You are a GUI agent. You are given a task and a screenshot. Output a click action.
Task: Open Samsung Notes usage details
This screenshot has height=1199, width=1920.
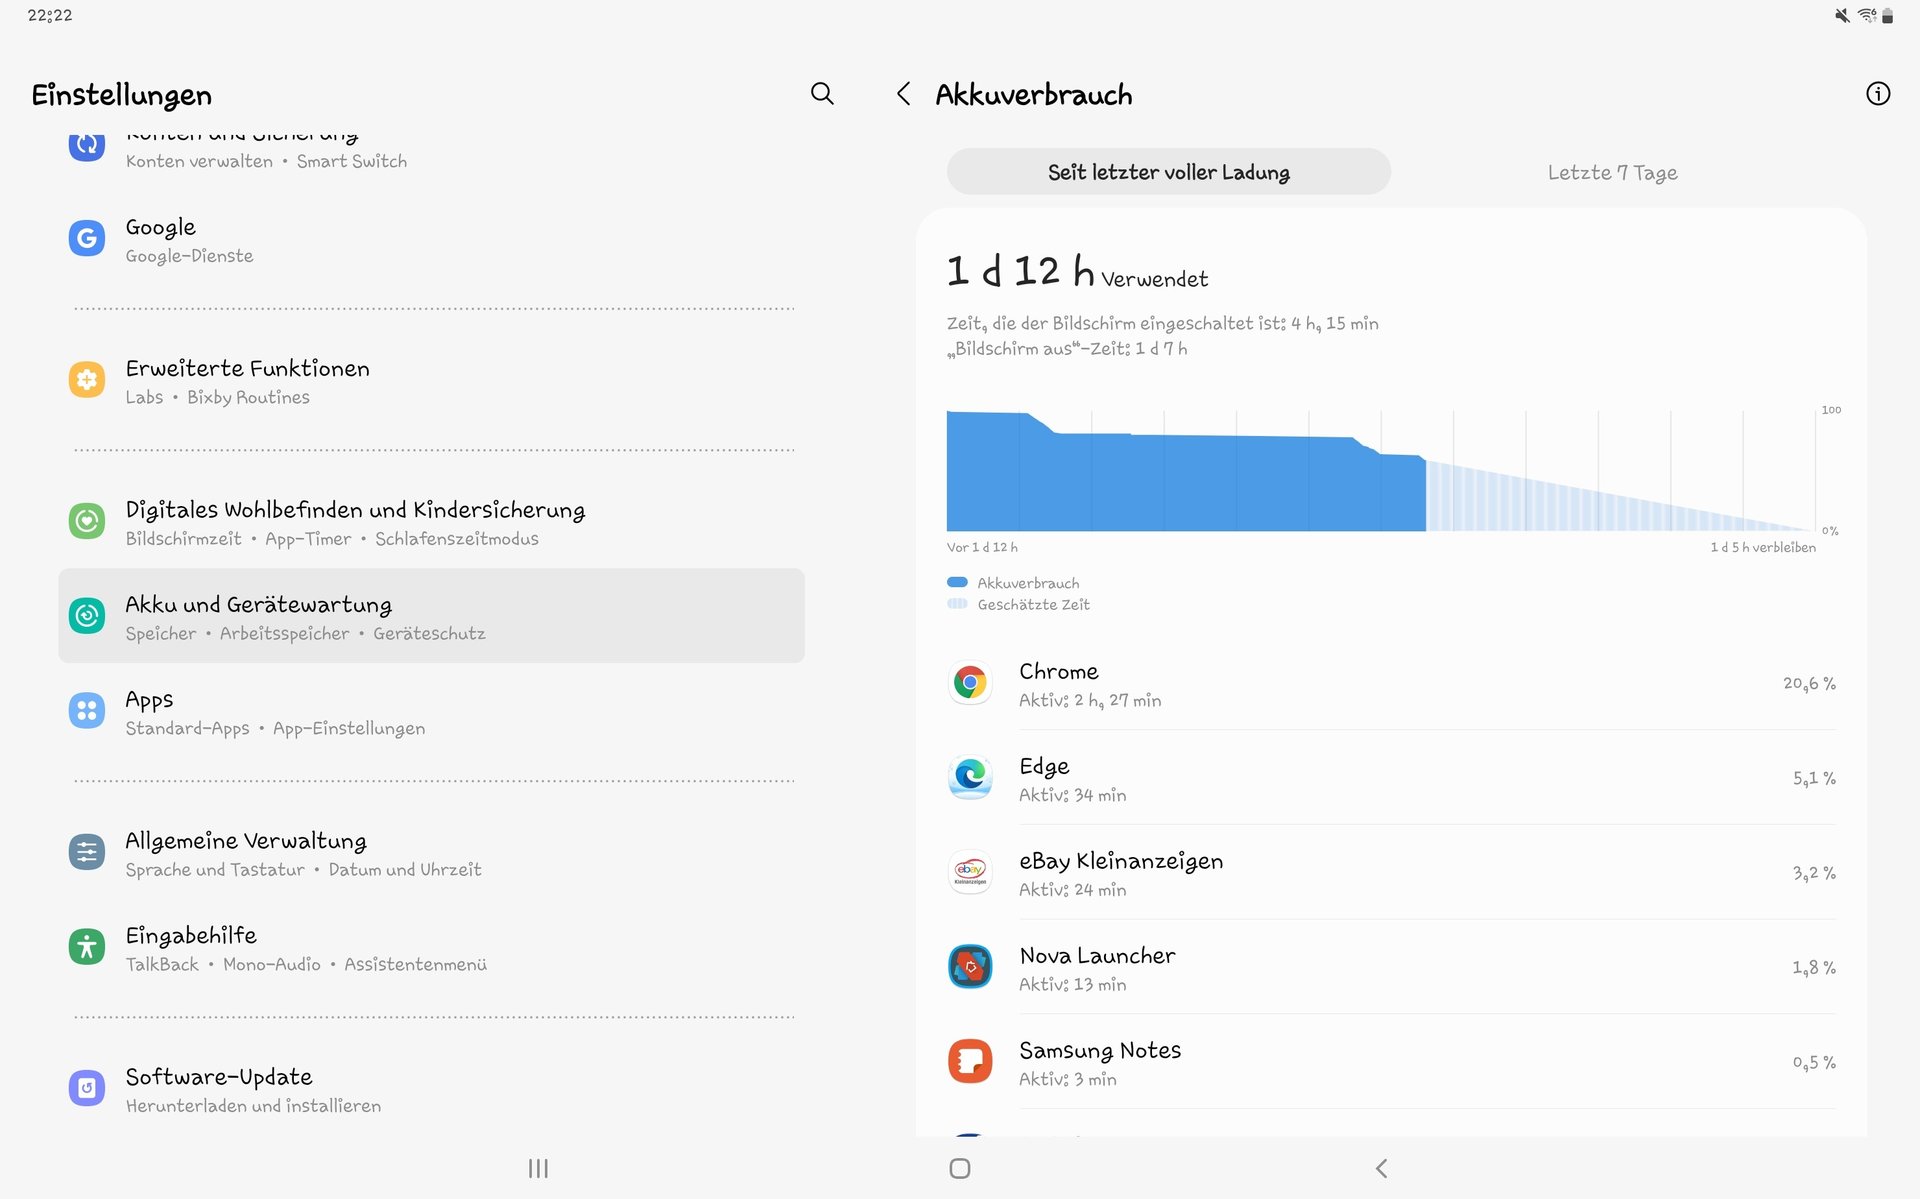coord(1391,1062)
